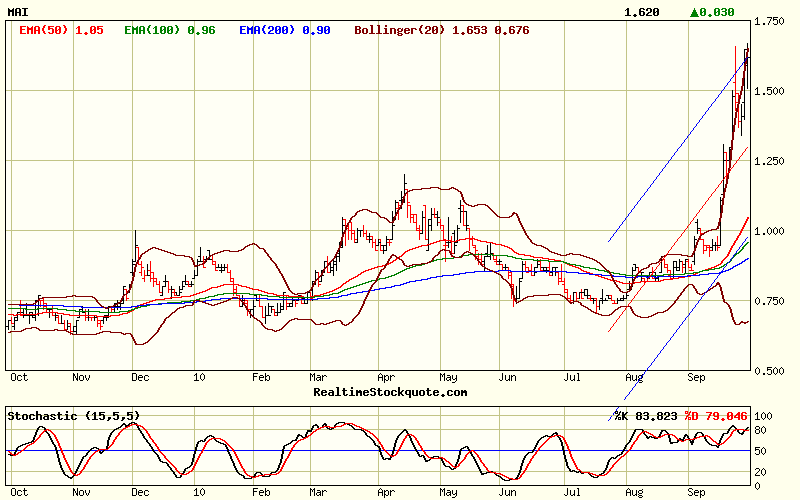The height and width of the screenshot is (500, 800).
Task: Click the green up-arrow price change indicator
Action: click(695, 12)
